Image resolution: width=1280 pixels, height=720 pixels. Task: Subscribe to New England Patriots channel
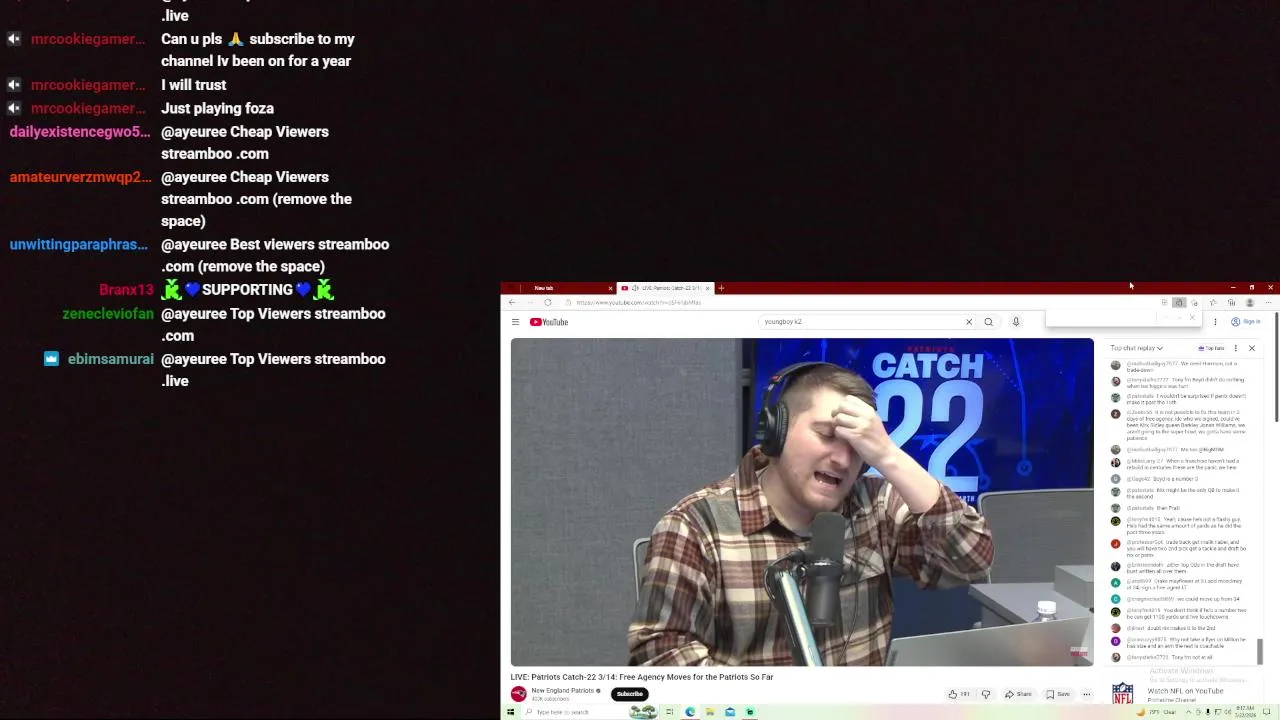[x=629, y=694]
